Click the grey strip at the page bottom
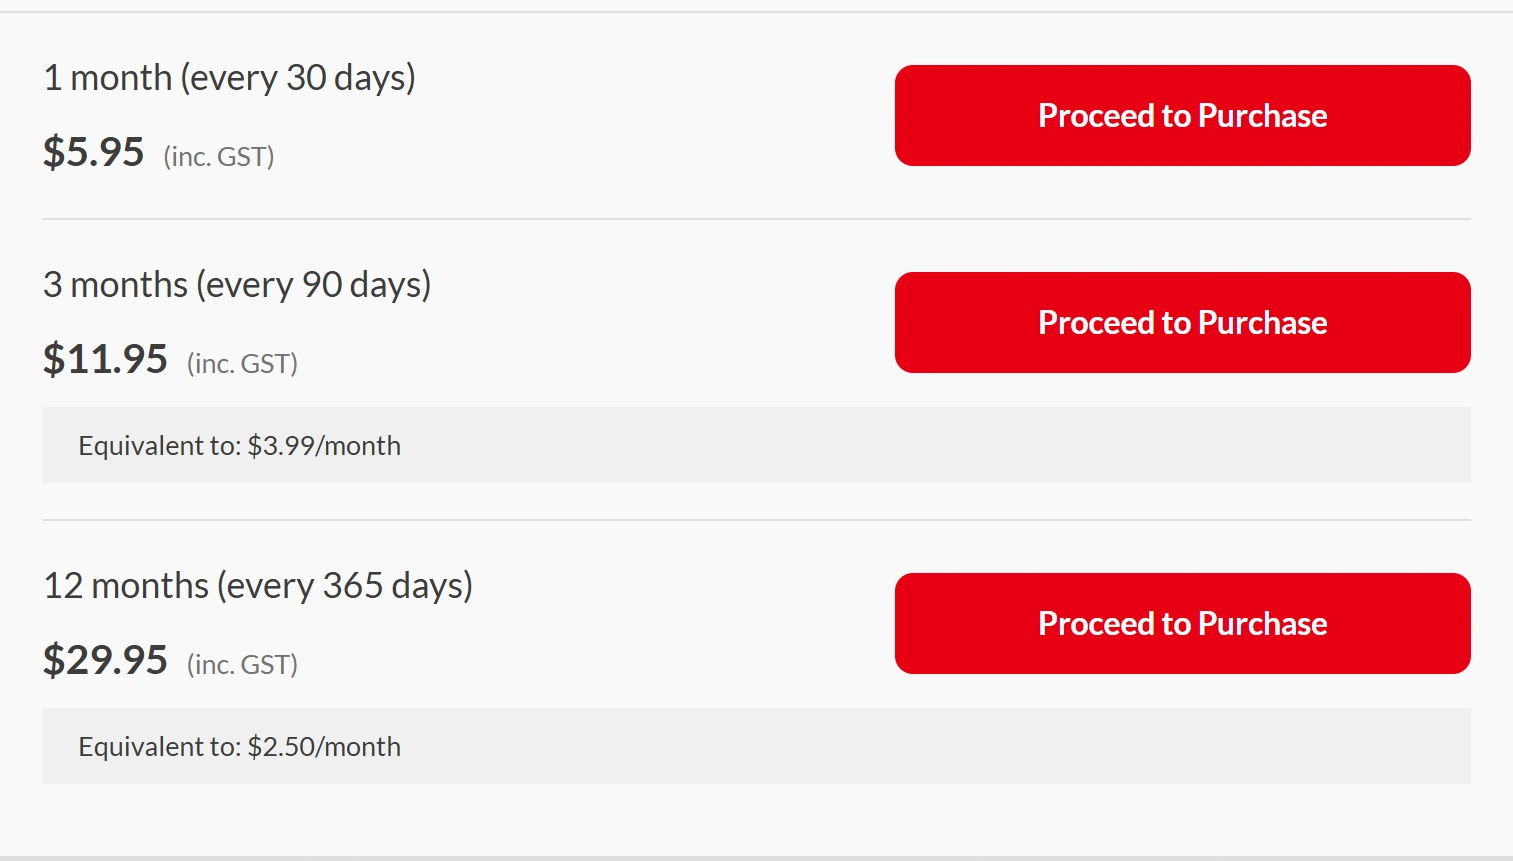Screen dimensions: 1513x861 pos(756,857)
